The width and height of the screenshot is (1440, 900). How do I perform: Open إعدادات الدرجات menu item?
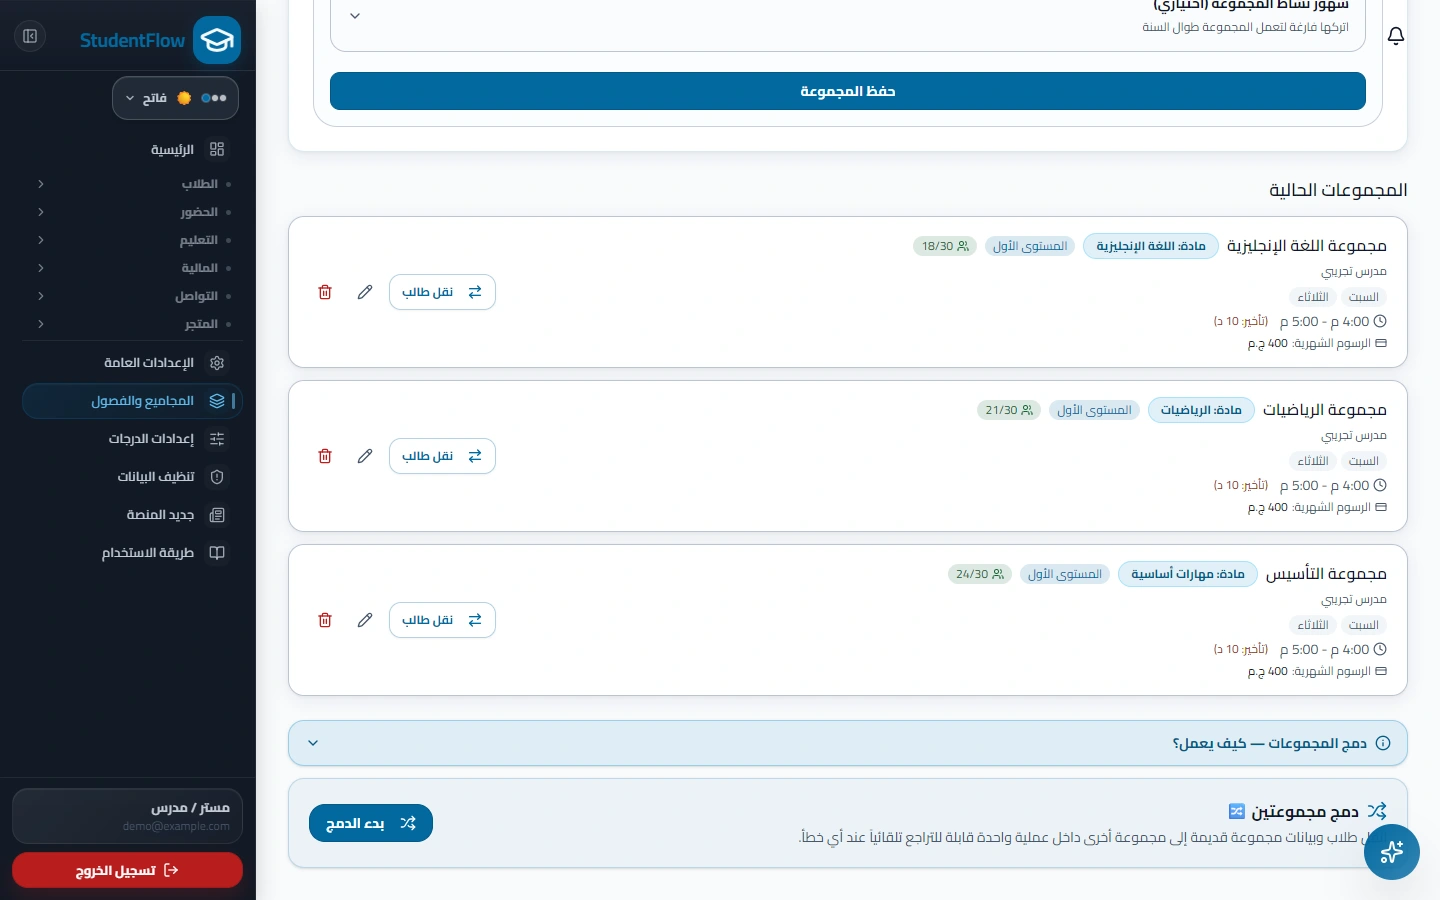[132, 439]
